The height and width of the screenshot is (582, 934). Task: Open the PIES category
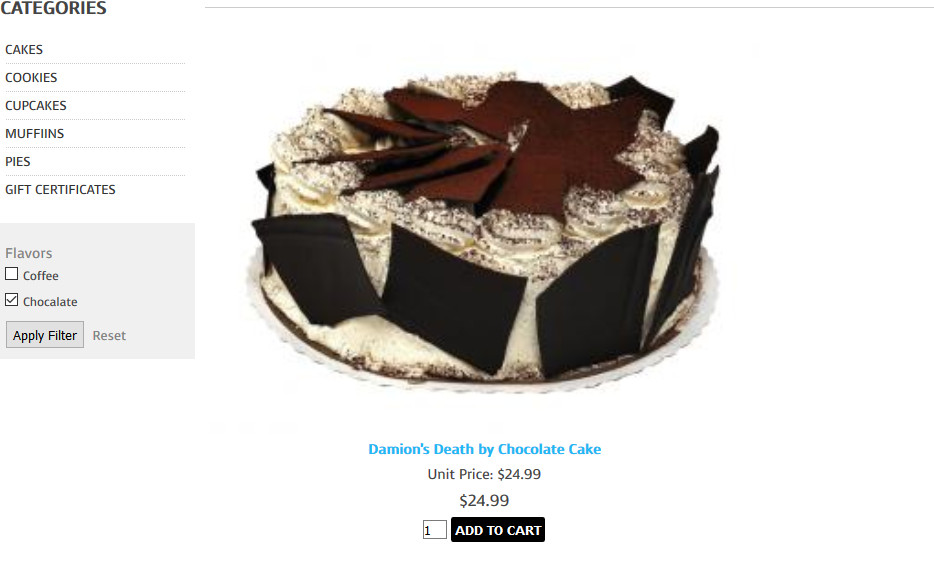tap(18, 161)
